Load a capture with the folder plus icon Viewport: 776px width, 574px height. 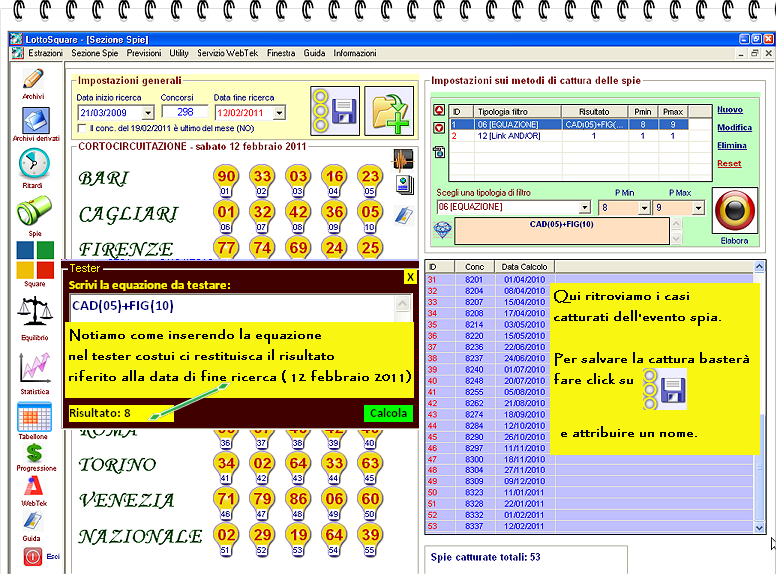click(389, 111)
